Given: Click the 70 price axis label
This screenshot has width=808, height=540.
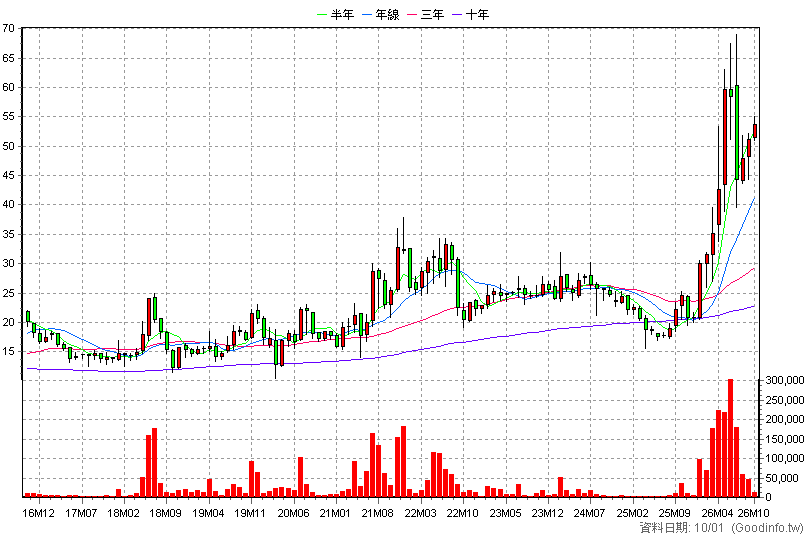Looking at the screenshot, I should click(8, 28).
